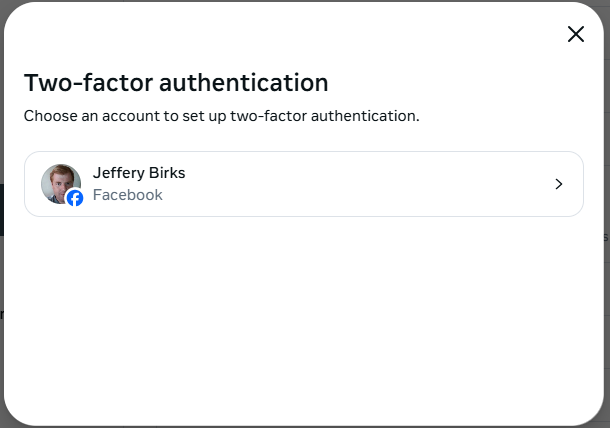Click "Birks" in the account name
Screen dimensions: 610x428
coord(167,173)
